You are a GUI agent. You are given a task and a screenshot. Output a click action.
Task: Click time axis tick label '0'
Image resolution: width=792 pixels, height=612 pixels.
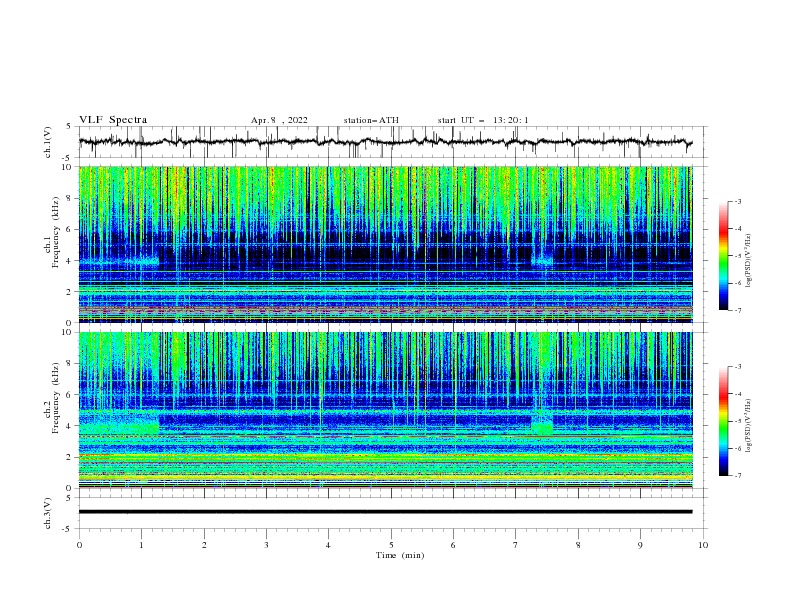(x=79, y=545)
